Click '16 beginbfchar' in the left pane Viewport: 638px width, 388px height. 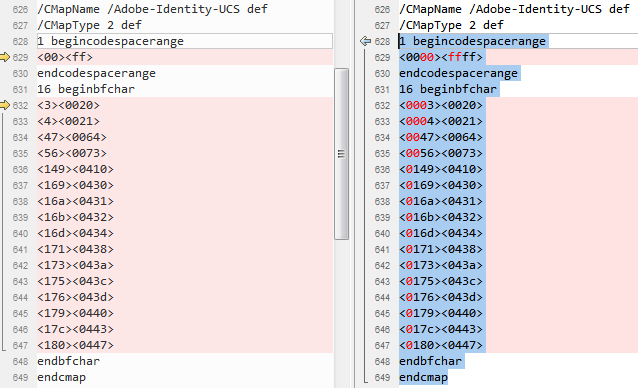click(x=86, y=89)
